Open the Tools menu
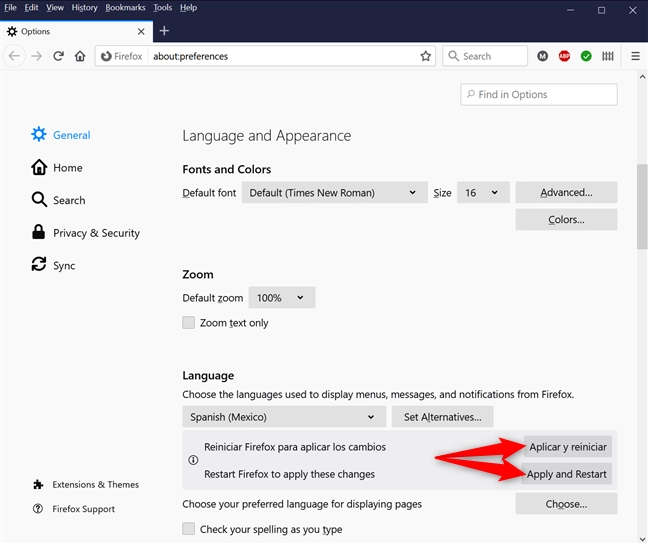The height and width of the screenshot is (544, 648). point(162,7)
